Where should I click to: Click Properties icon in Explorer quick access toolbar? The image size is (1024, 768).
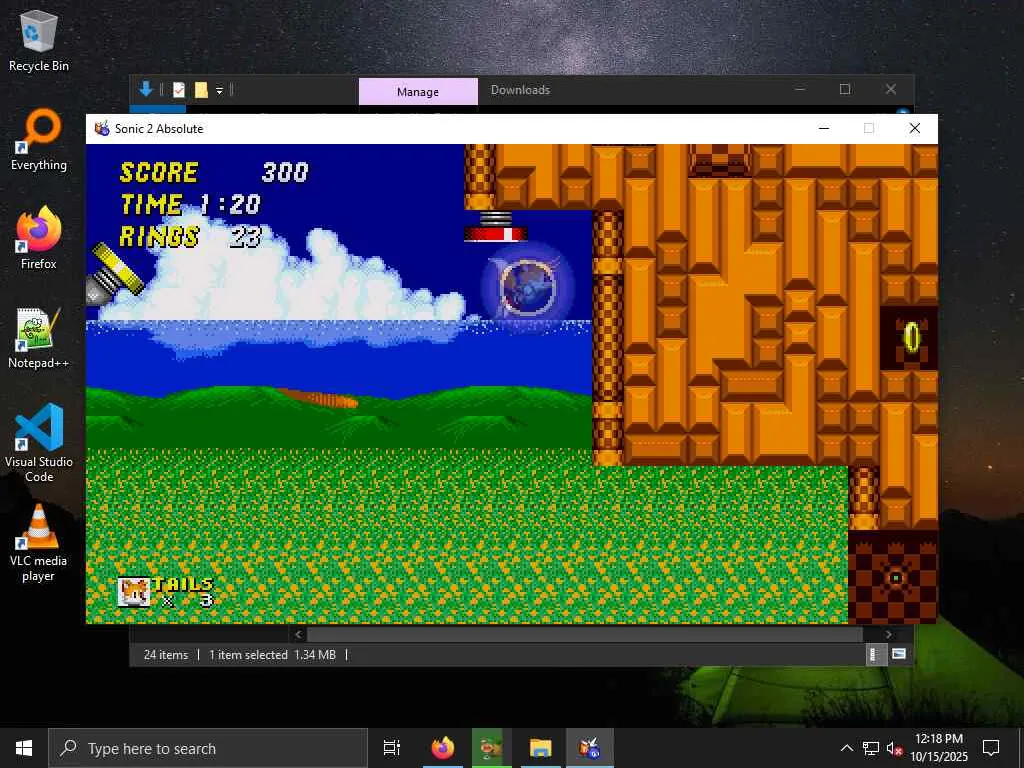(x=179, y=90)
